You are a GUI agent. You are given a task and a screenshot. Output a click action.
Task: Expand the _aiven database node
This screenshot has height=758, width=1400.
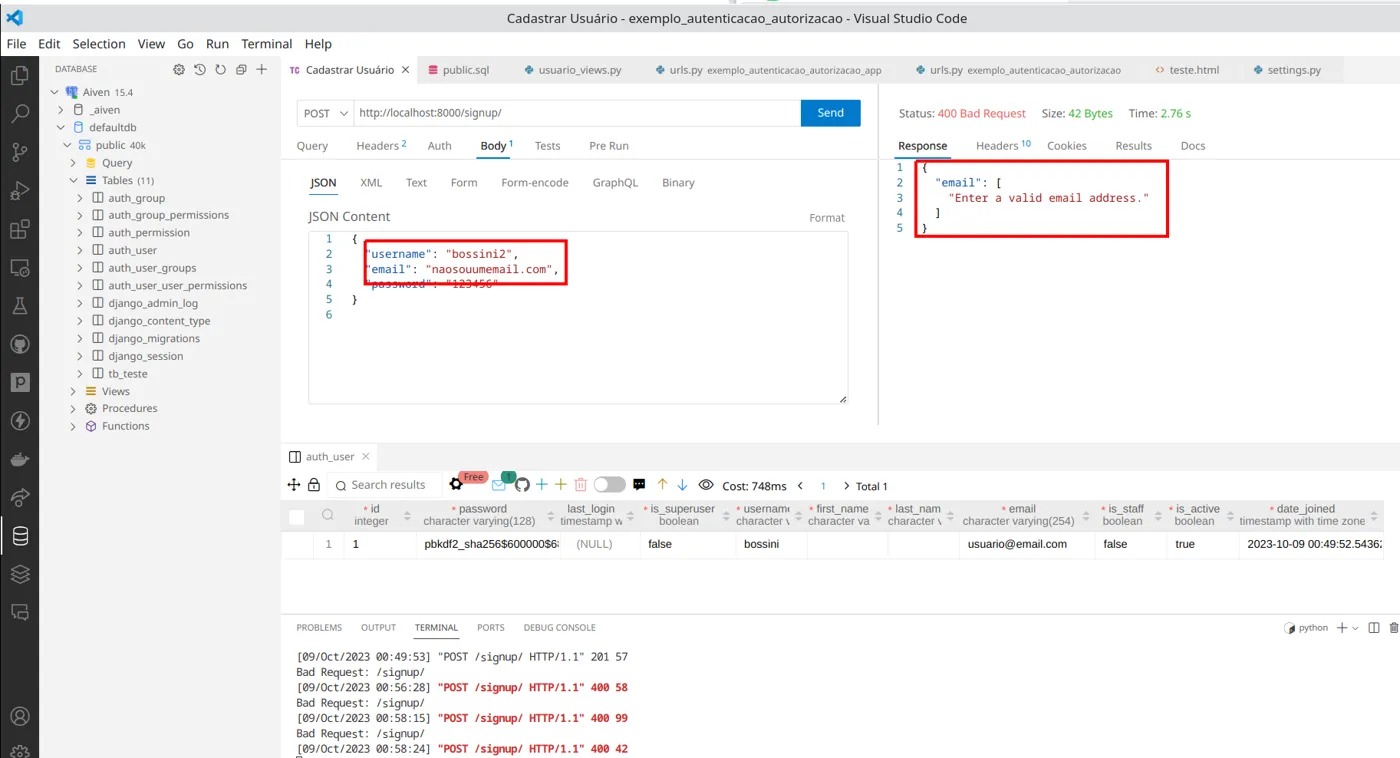61,110
